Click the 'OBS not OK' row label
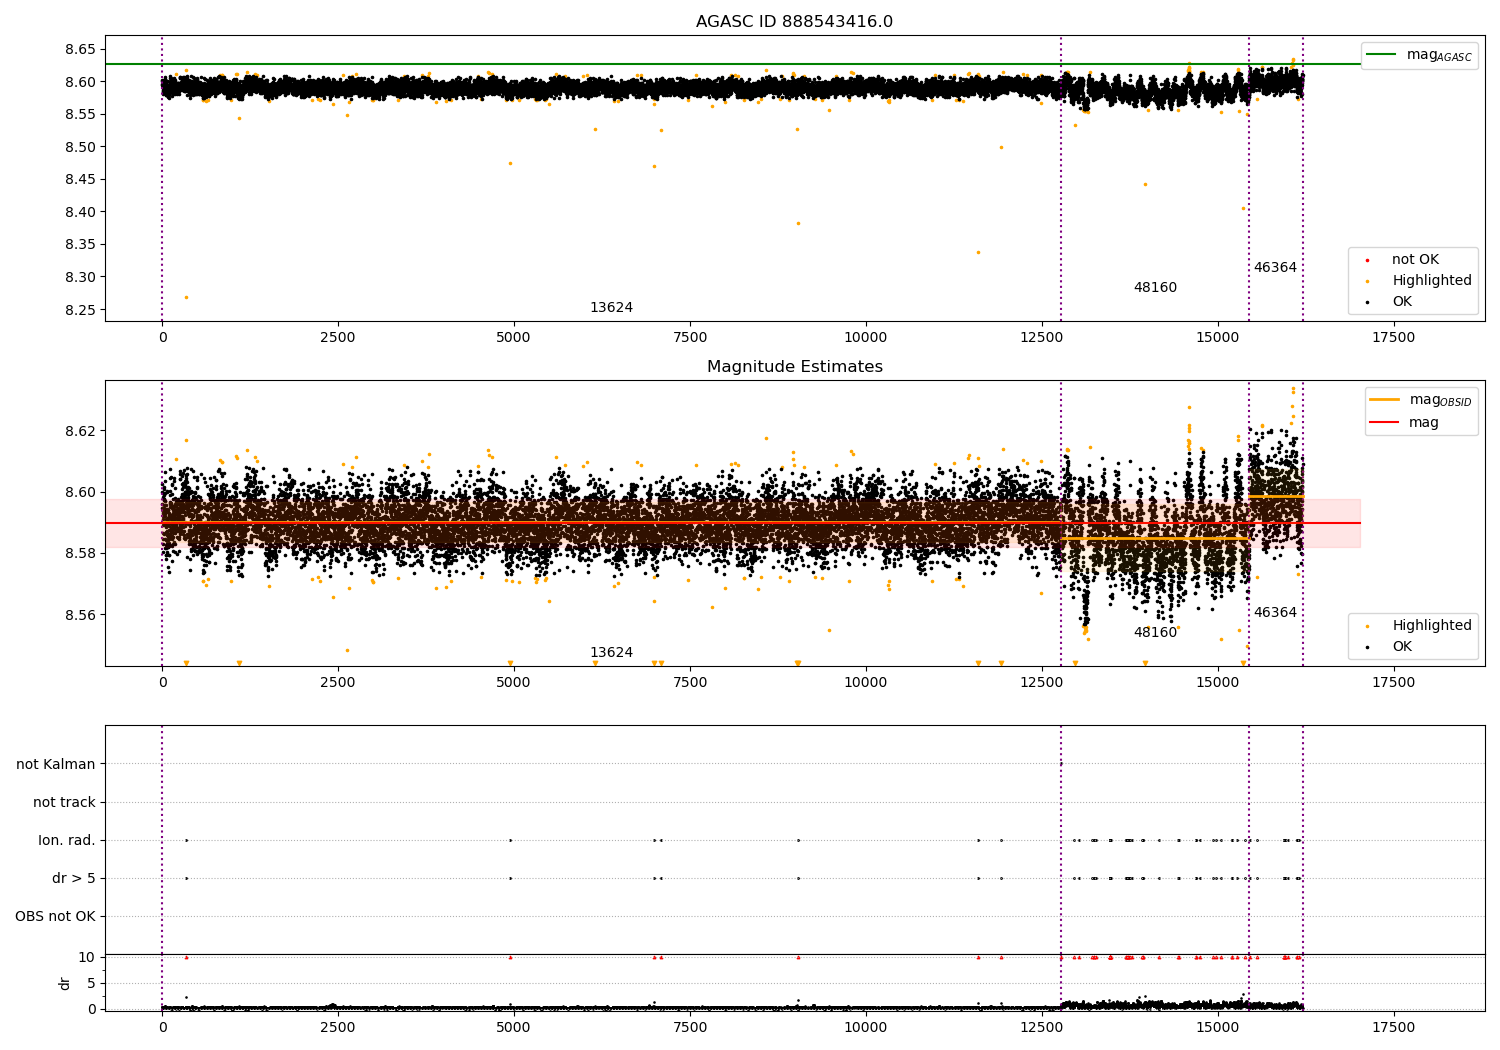The image size is (1500, 1050). (x=56, y=916)
